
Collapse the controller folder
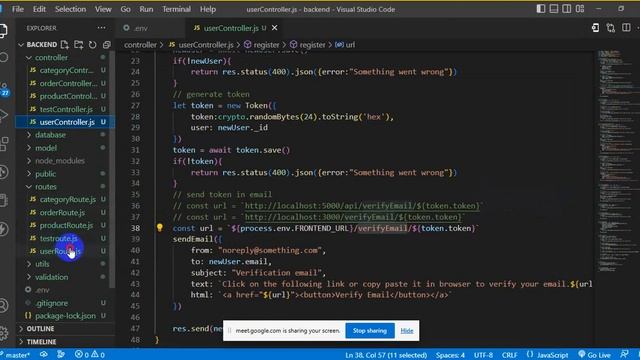pos(51,58)
